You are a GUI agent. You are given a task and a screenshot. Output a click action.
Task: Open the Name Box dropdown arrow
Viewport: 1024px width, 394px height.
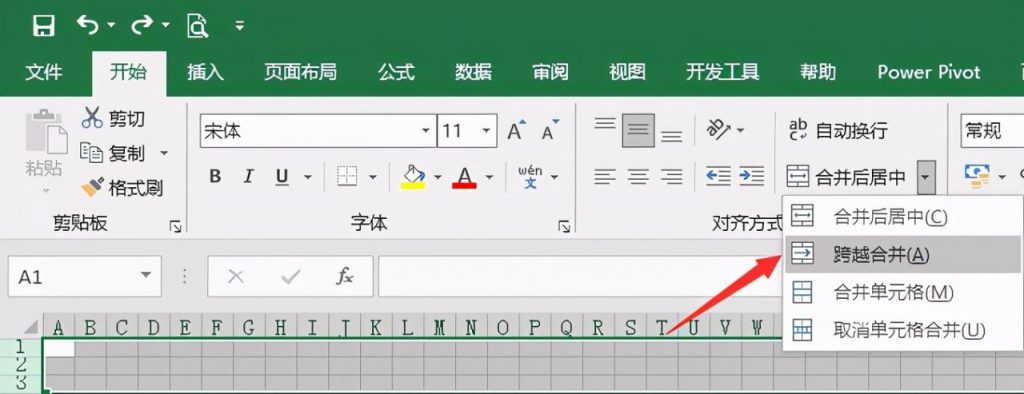point(146,275)
